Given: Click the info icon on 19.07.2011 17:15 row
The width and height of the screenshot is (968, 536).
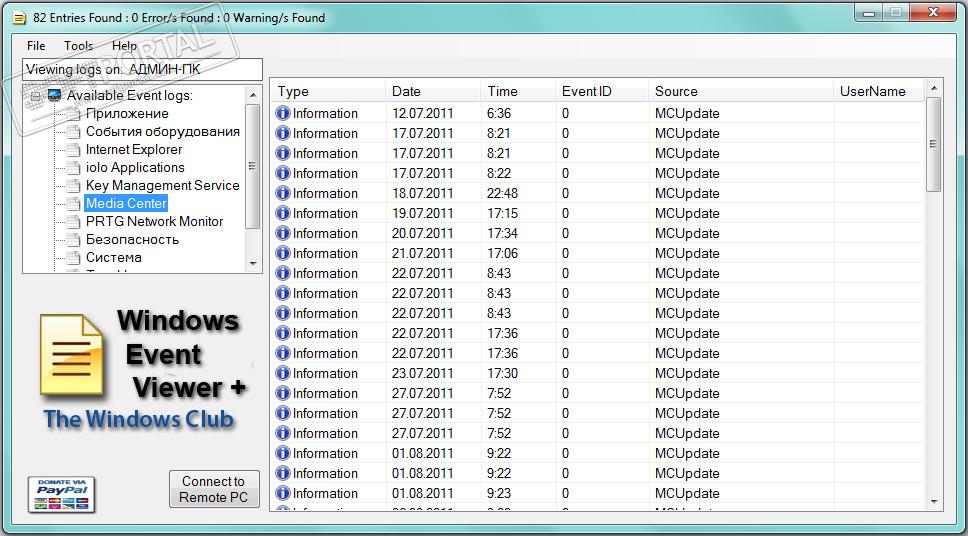Looking at the screenshot, I should 283,213.
